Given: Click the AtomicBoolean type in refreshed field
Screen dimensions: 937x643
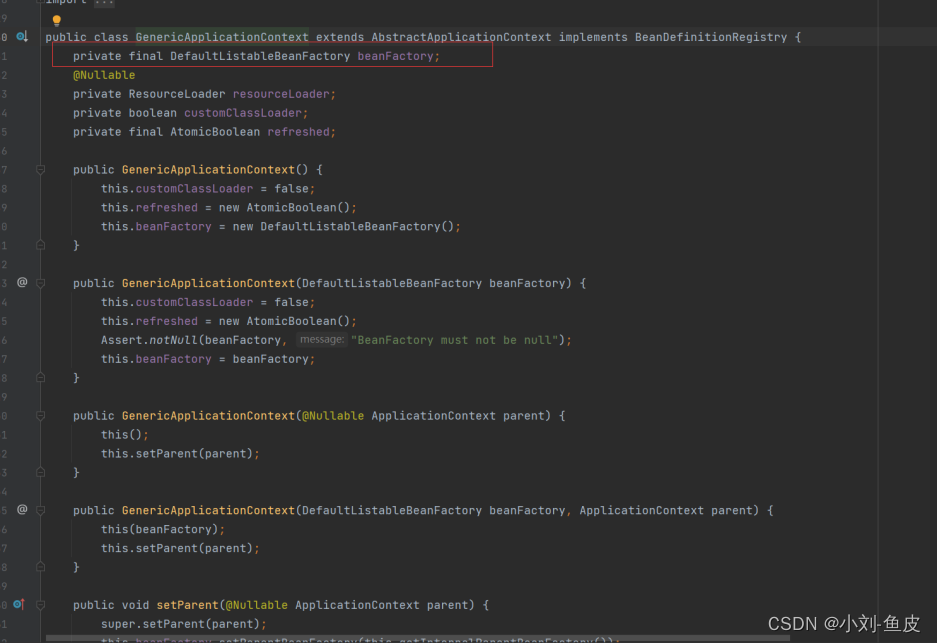Looking at the screenshot, I should (222, 131).
